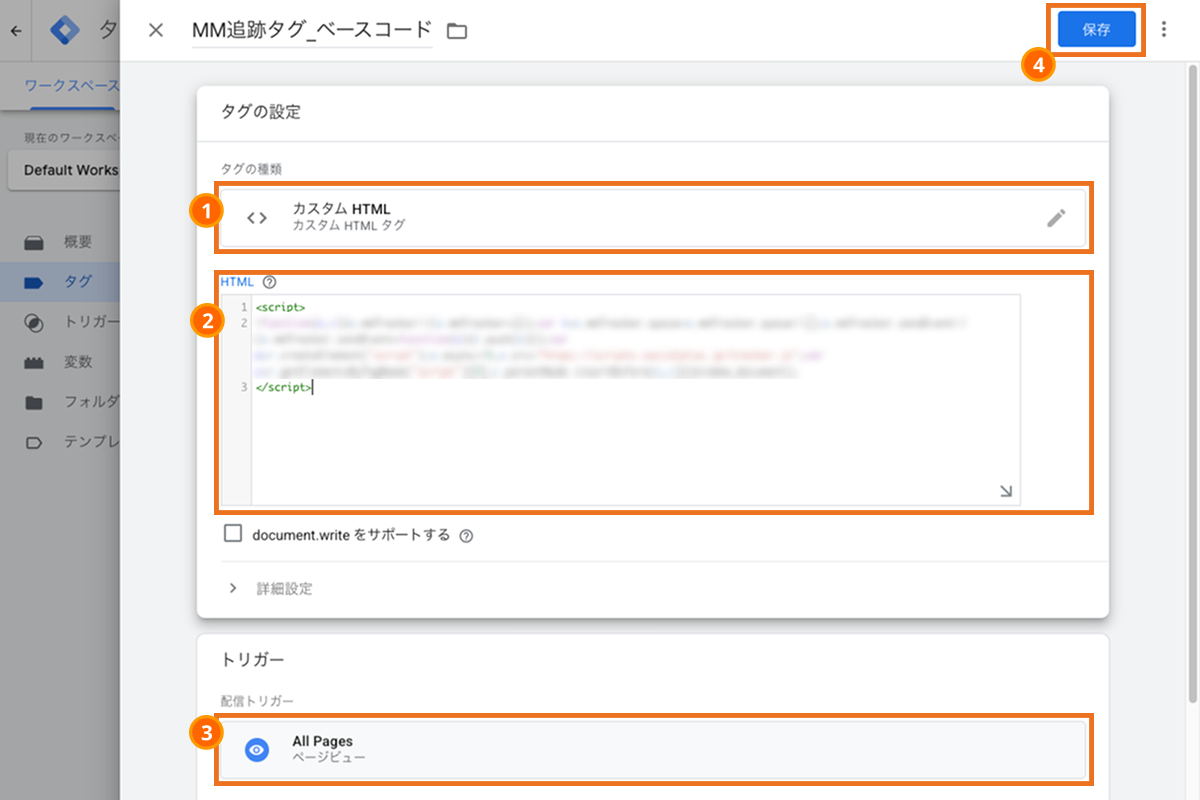Open the three-dot more options menu
This screenshot has height=800, width=1200.
1163,30
